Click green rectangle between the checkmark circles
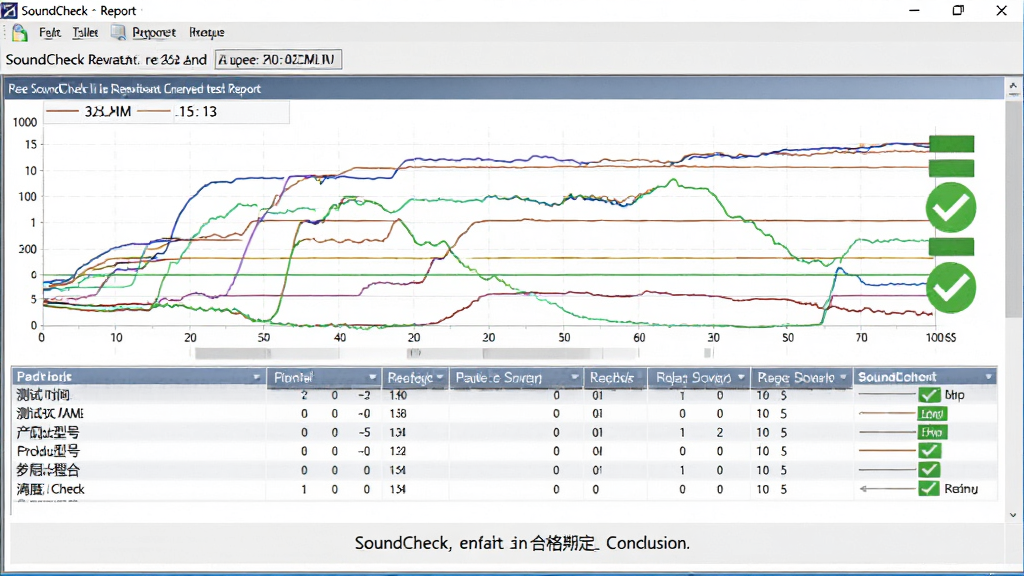The image size is (1024, 576). [952, 247]
